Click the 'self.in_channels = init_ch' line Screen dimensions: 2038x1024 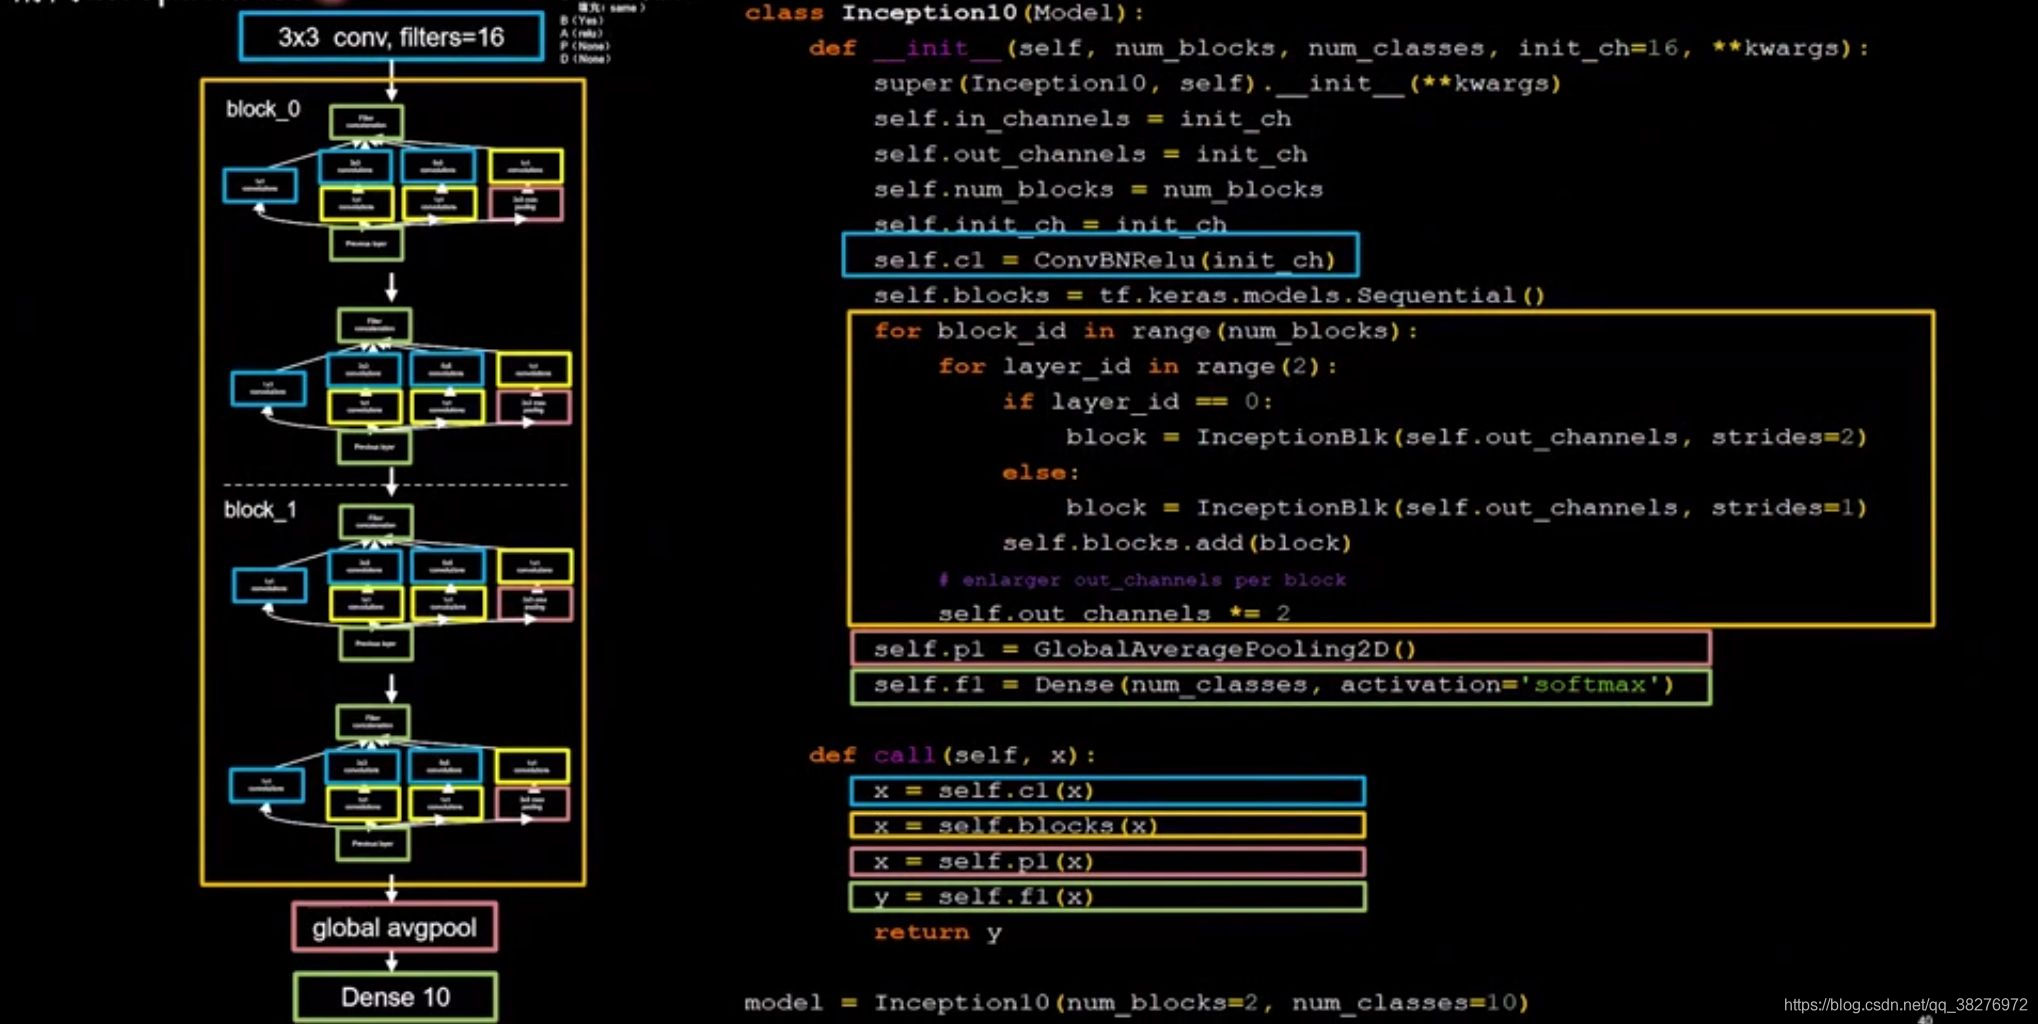pyautogui.click(x=1083, y=119)
